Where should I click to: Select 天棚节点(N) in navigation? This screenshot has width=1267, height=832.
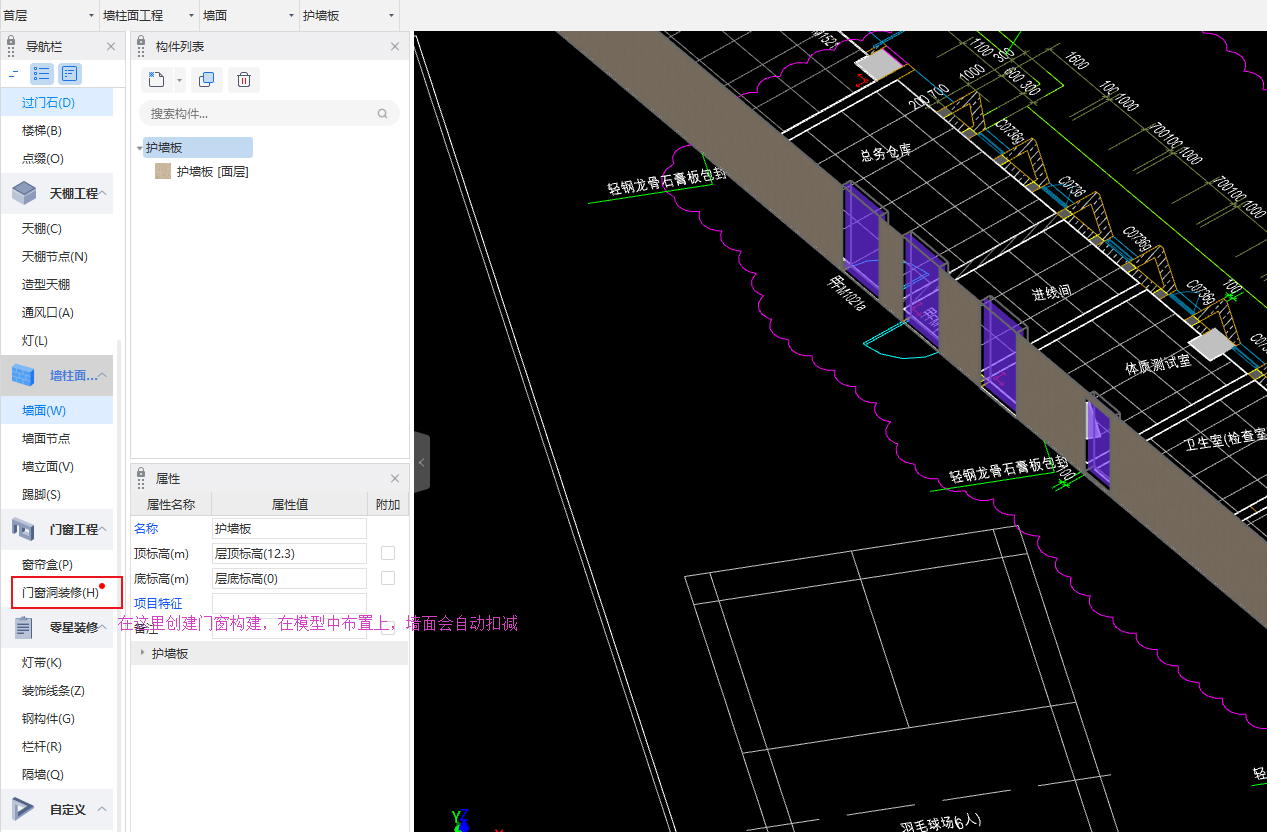(57, 256)
